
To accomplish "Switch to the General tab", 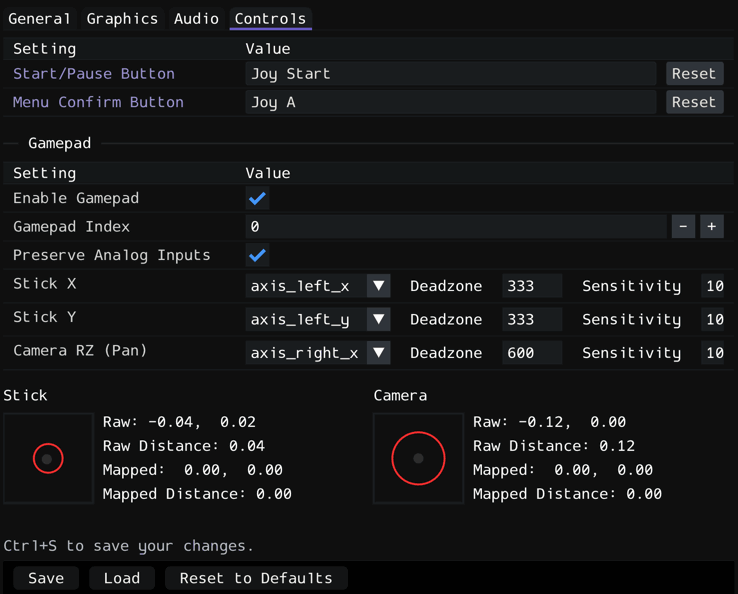I will tap(40, 19).
